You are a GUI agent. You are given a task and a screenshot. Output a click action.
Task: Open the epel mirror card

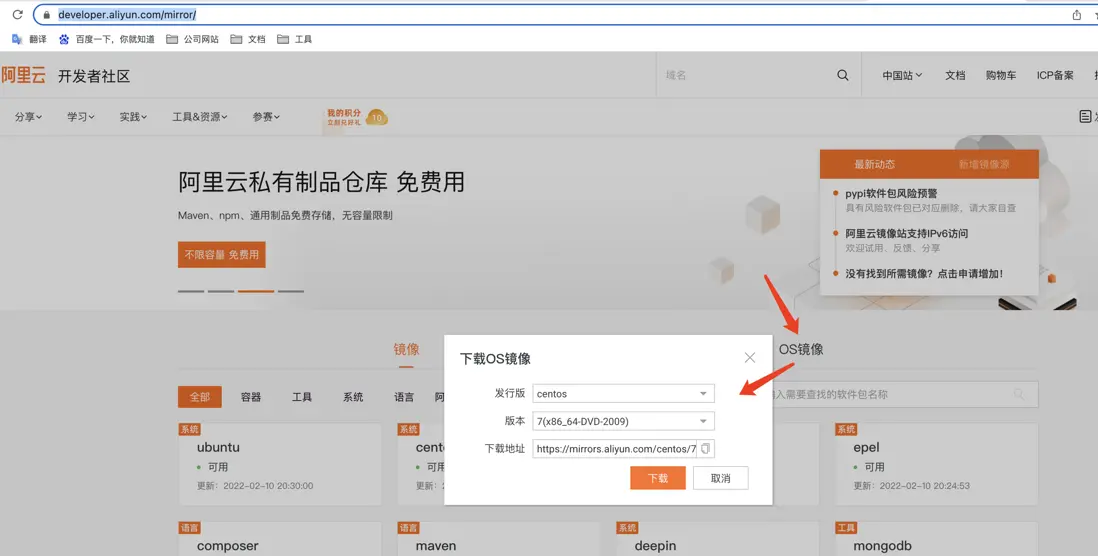936,464
